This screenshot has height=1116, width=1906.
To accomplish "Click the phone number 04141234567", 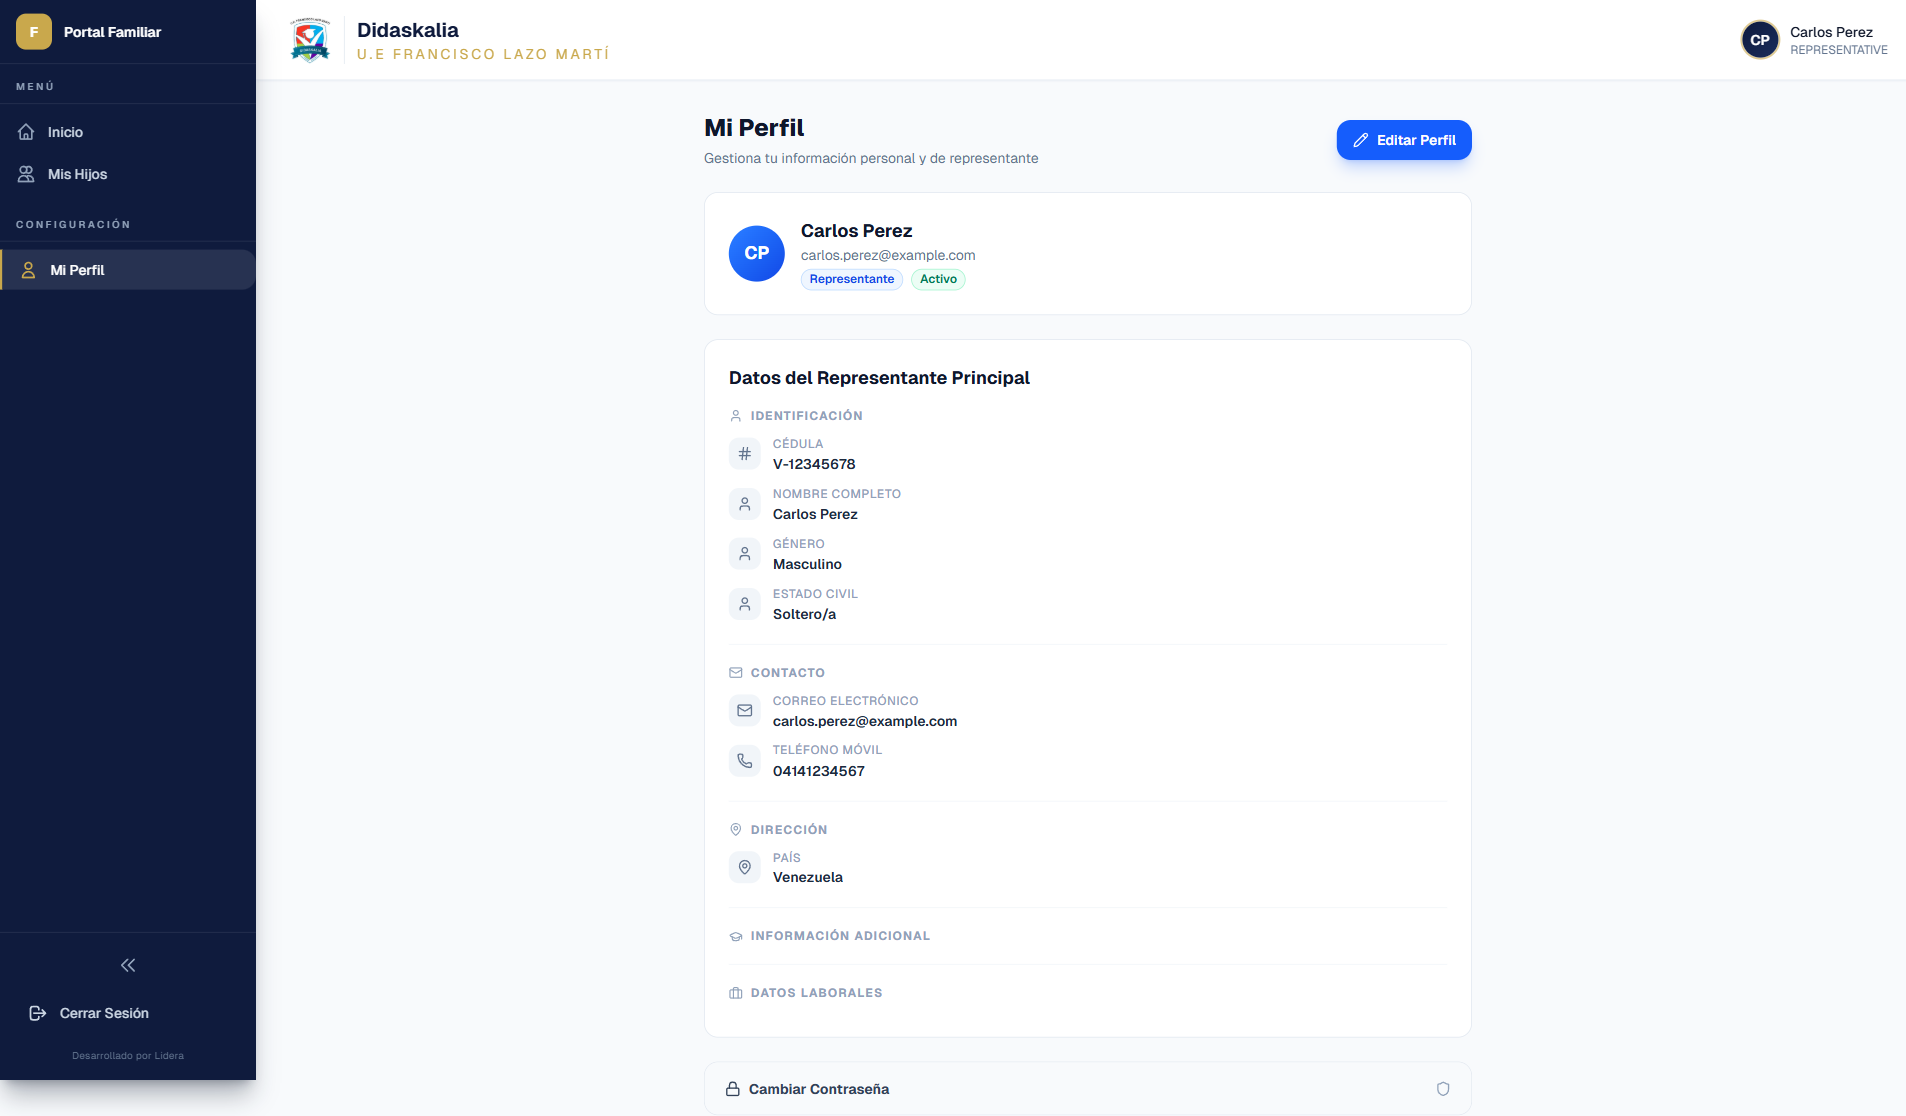I will [819, 771].
